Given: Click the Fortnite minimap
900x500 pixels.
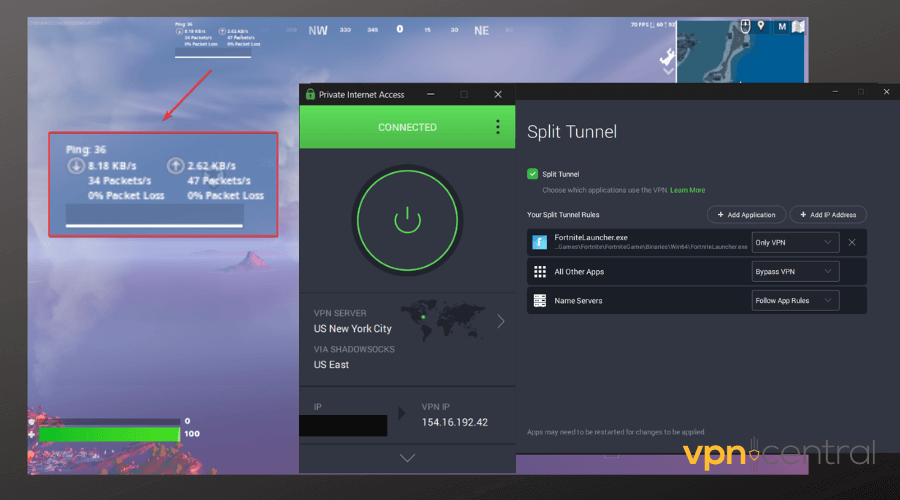Looking at the screenshot, I should pos(740,53).
